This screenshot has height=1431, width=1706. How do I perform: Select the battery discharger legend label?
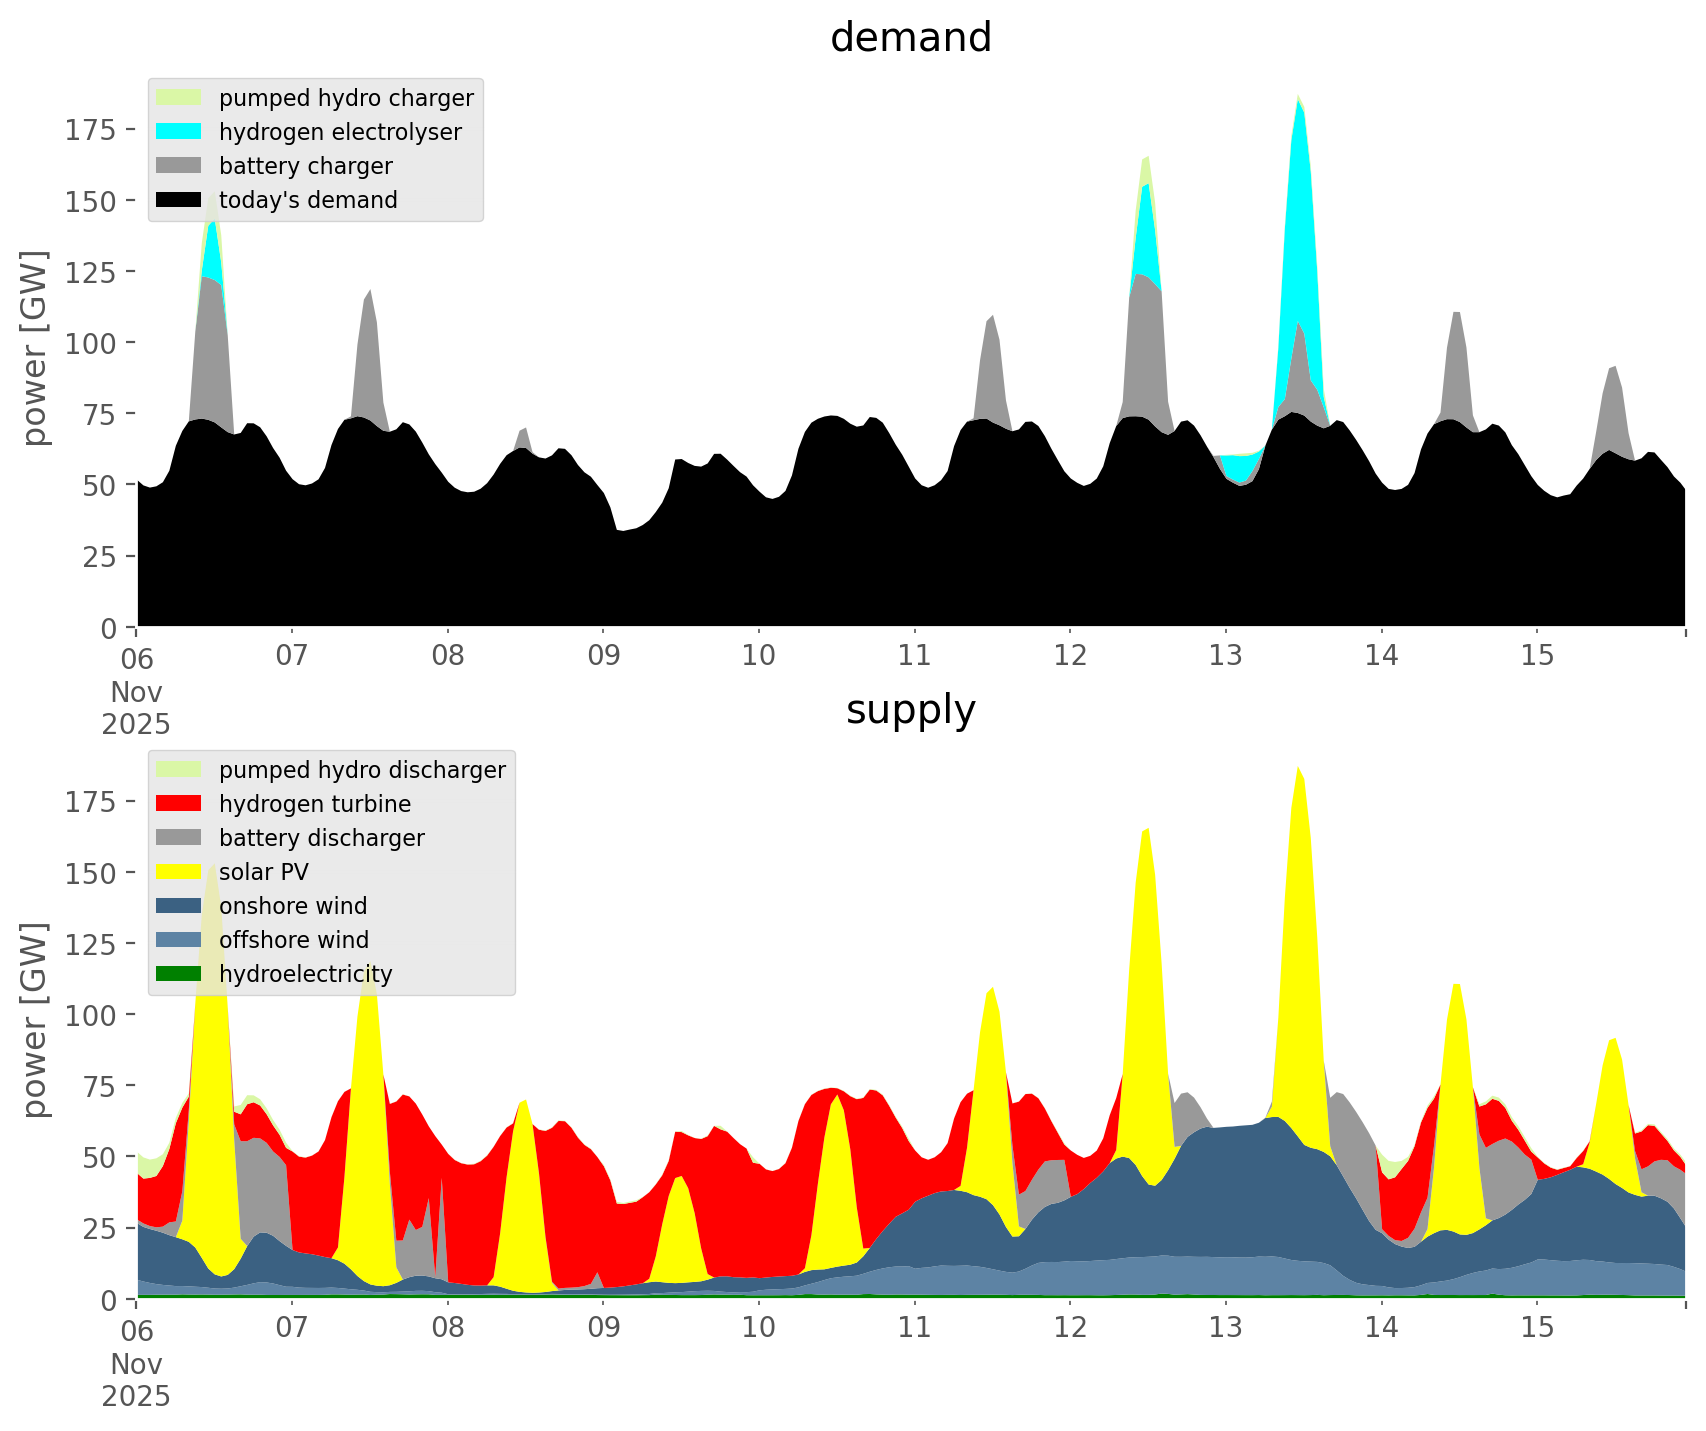321,838
